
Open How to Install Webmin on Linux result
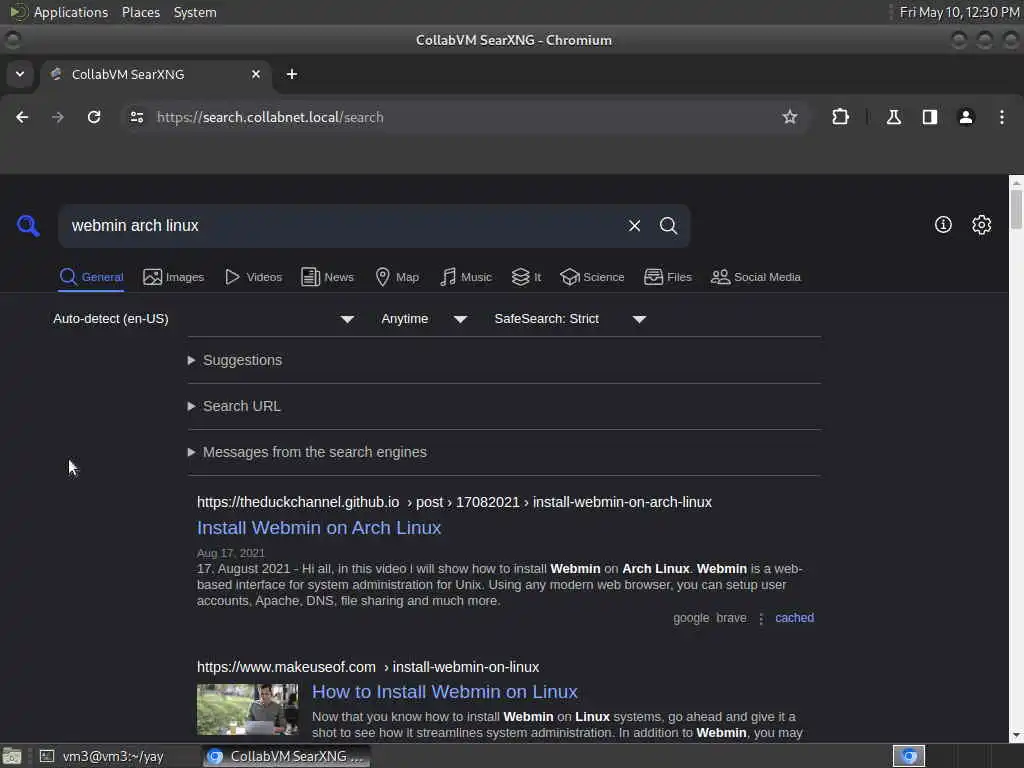coord(445,692)
